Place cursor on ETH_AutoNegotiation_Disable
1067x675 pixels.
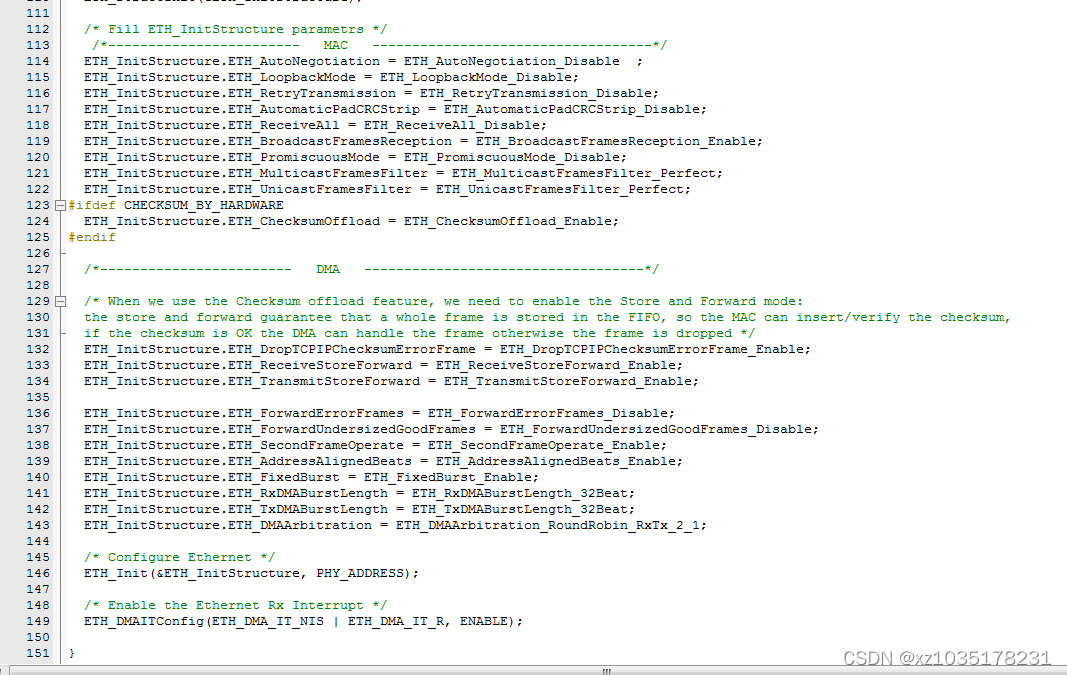pyautogui.click(x=512, y=61)
